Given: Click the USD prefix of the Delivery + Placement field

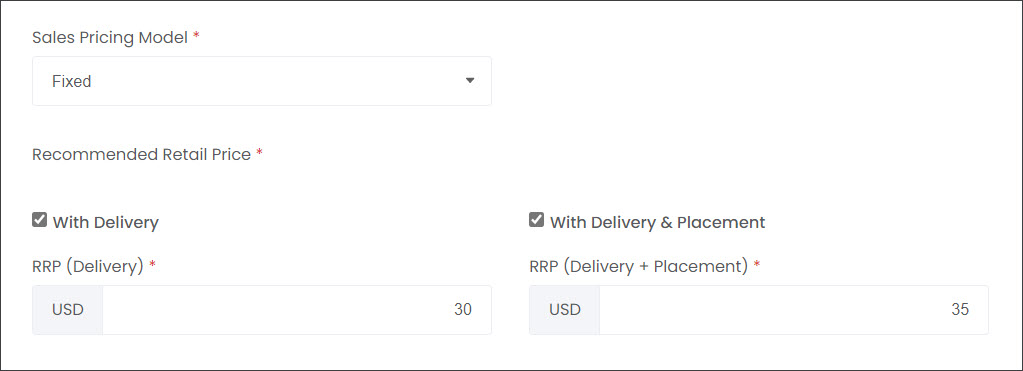Looking at the screenshot, I should point(565,310).
